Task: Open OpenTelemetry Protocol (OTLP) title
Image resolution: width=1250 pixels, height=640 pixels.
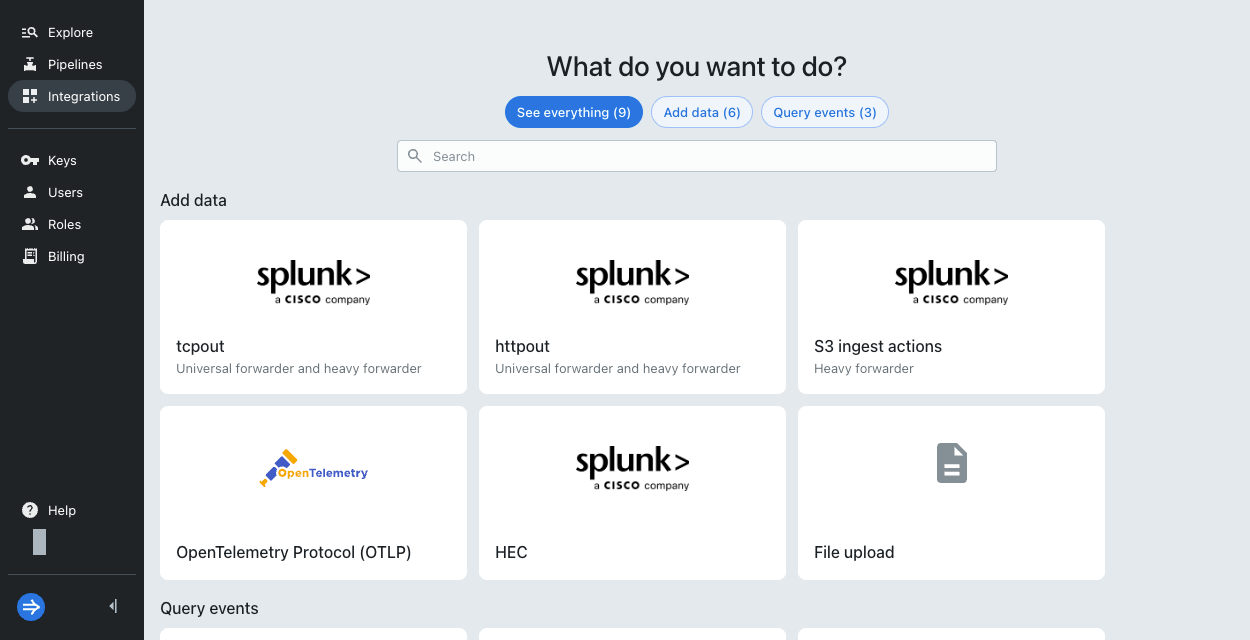Action: 294,552
